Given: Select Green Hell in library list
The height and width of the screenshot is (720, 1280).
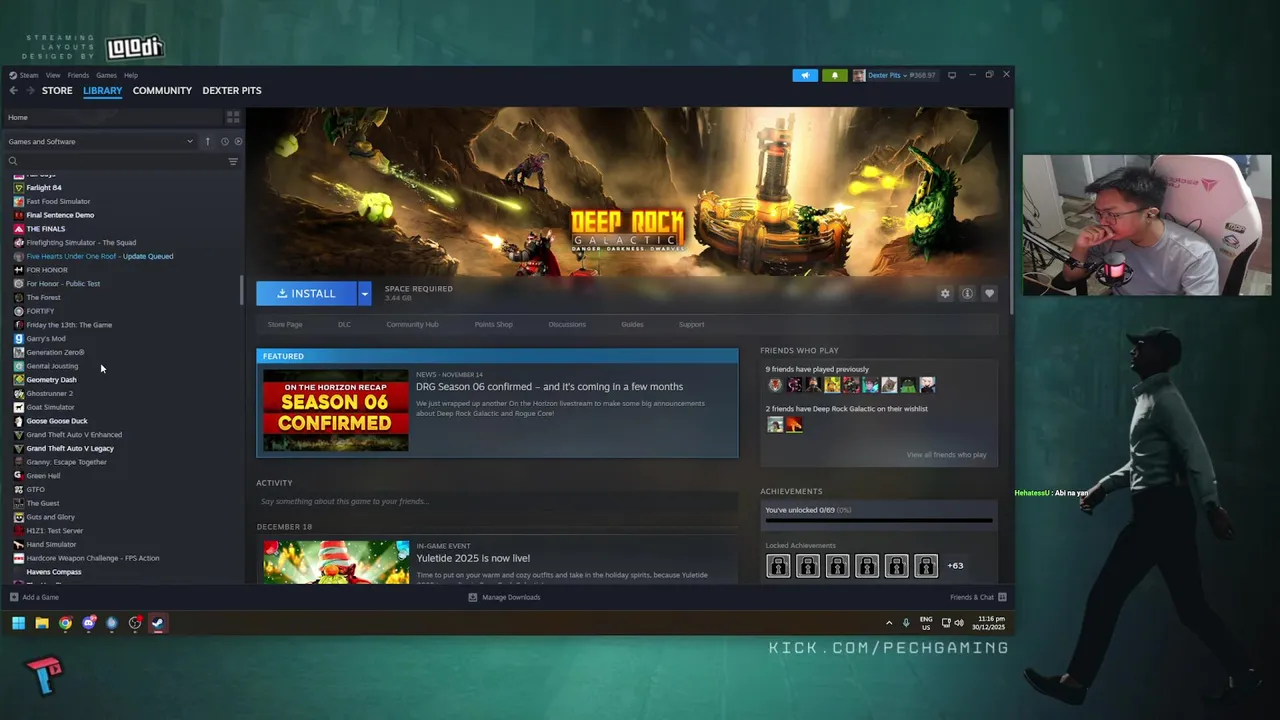Looking at the screenshot, I should (x=43, y=476).
